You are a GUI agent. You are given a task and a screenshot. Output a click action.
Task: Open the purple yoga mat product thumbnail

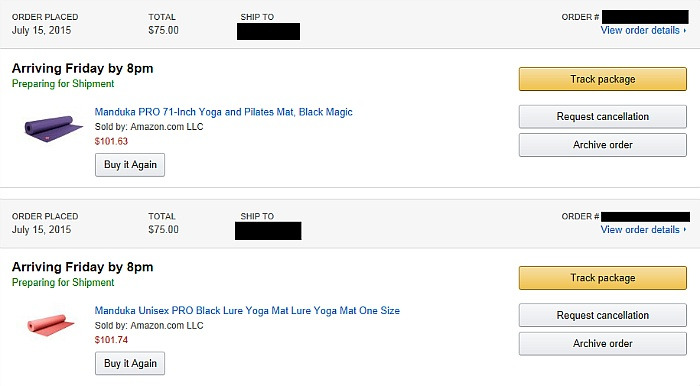53,129
